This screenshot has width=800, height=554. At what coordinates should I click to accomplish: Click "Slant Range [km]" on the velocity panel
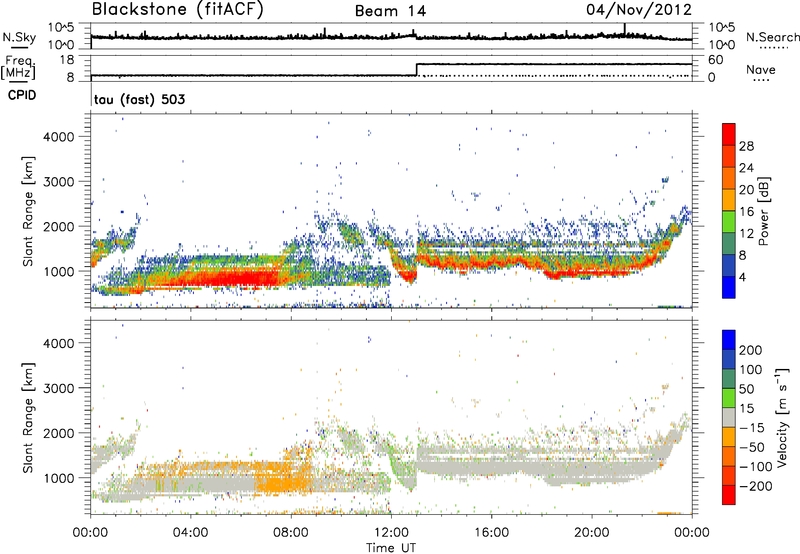click(28, 418)
